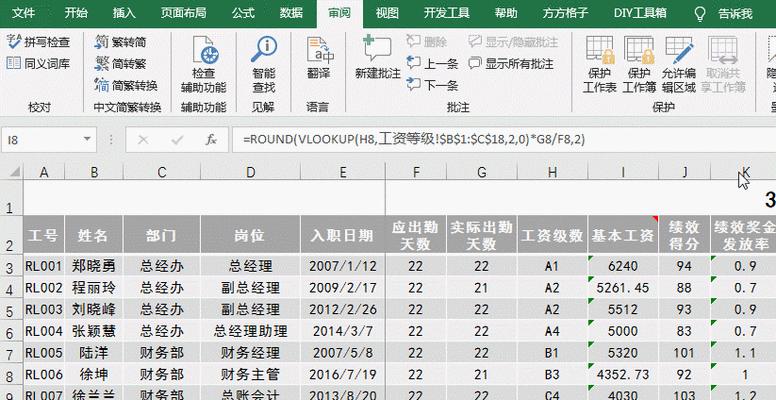Click the formula bar cancel X

point(144,140)
